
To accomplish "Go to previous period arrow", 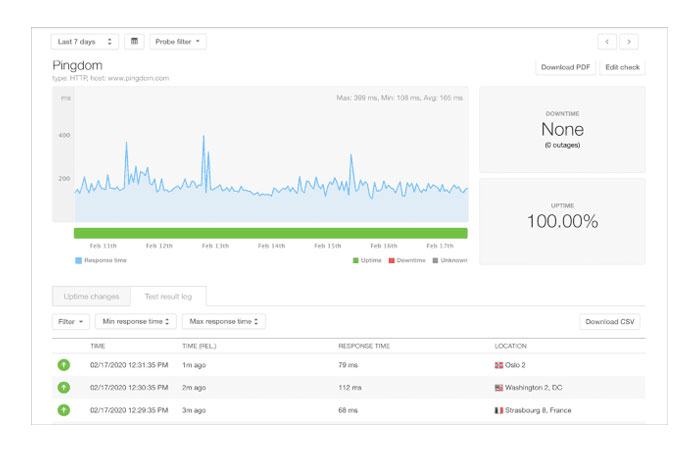I will click(x=607, y=41).
